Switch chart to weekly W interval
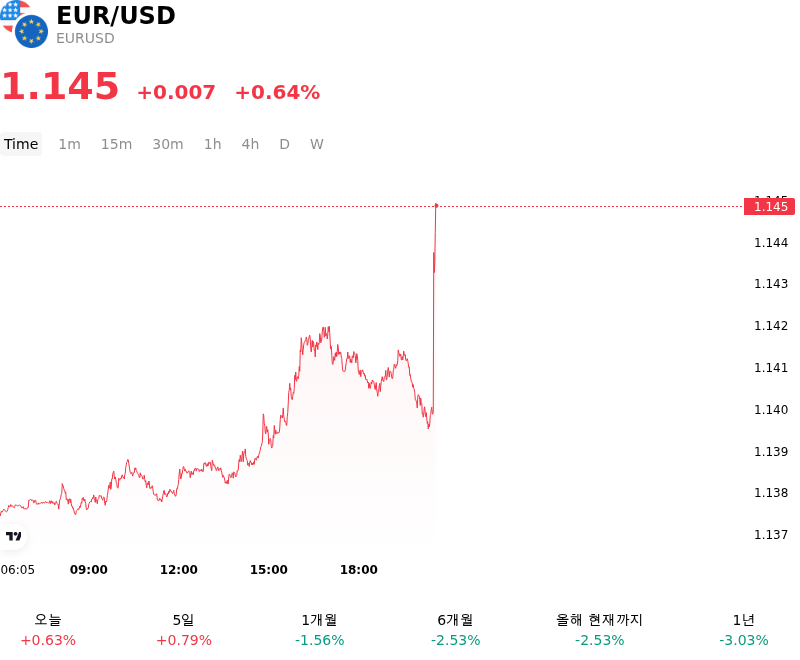 click(317, 144)
